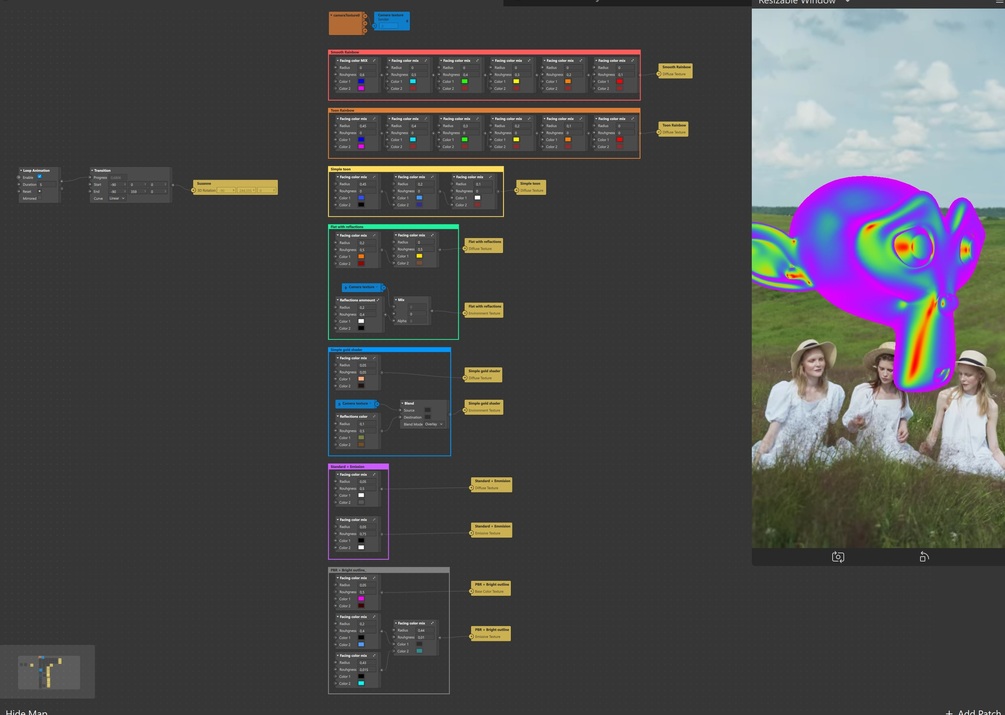The image size is (1005, 715).
Task: Select the PBR + Bright outline comment header
Action: 388,570
